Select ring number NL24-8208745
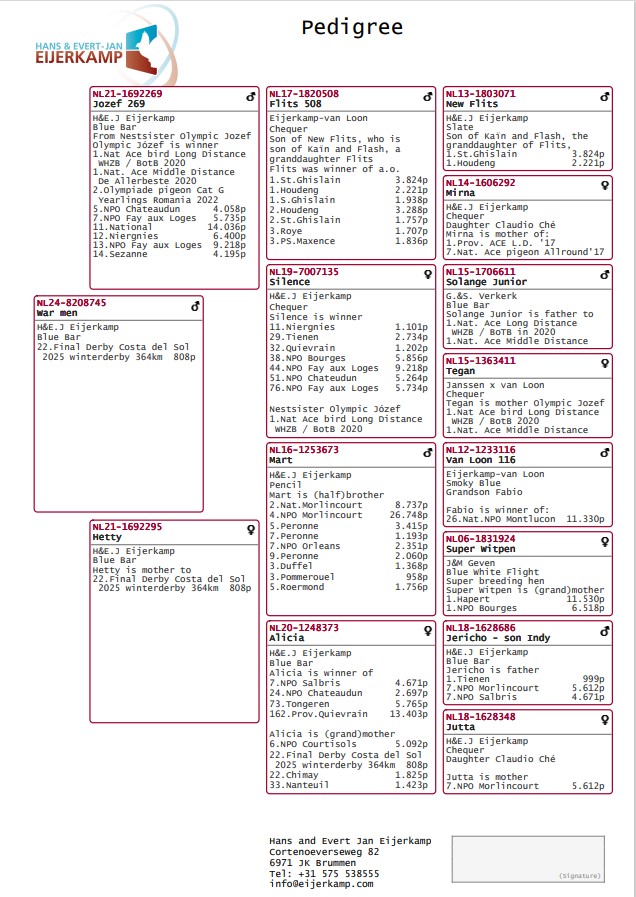This screenshot has width=636, height=897. 71,303
